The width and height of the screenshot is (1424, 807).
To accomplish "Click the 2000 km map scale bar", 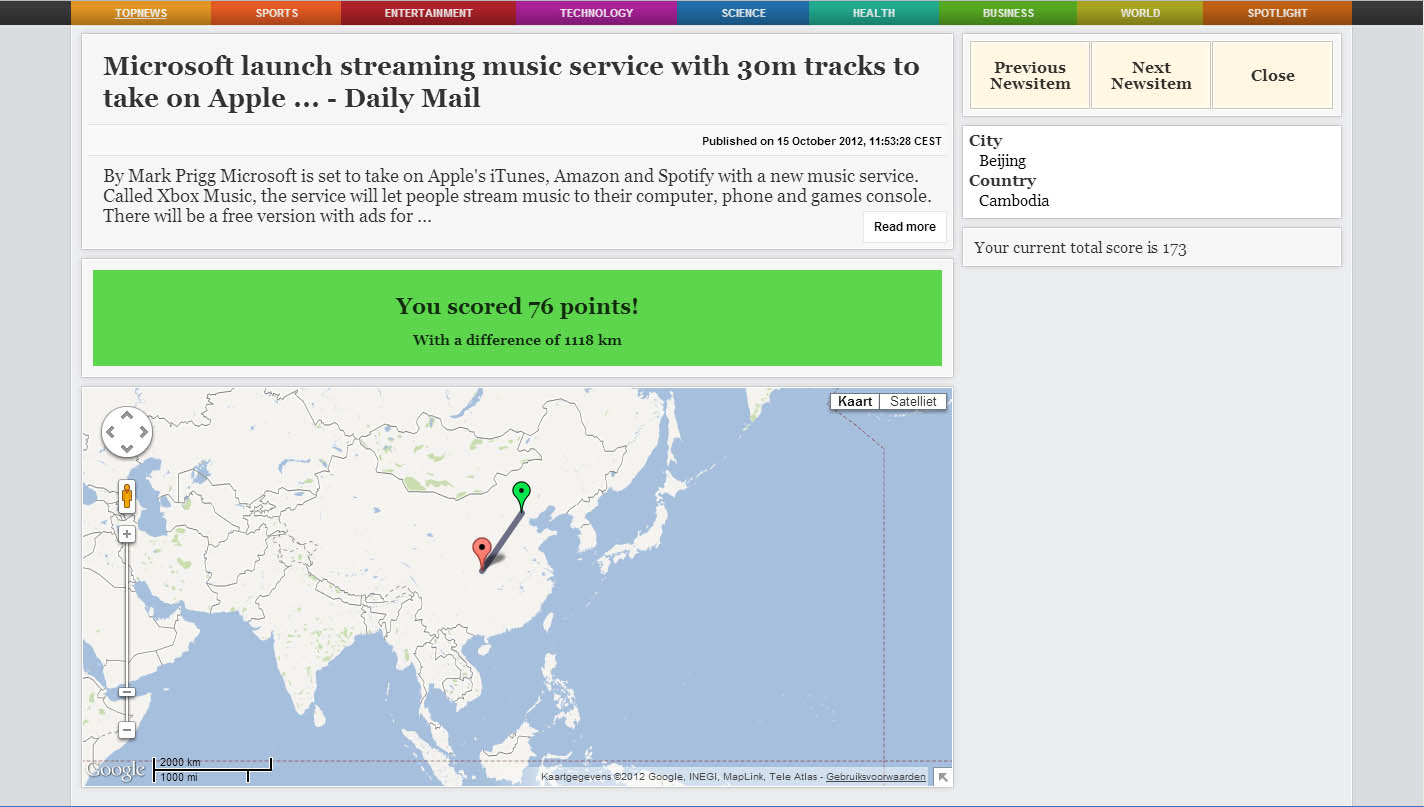I will 212,763.
